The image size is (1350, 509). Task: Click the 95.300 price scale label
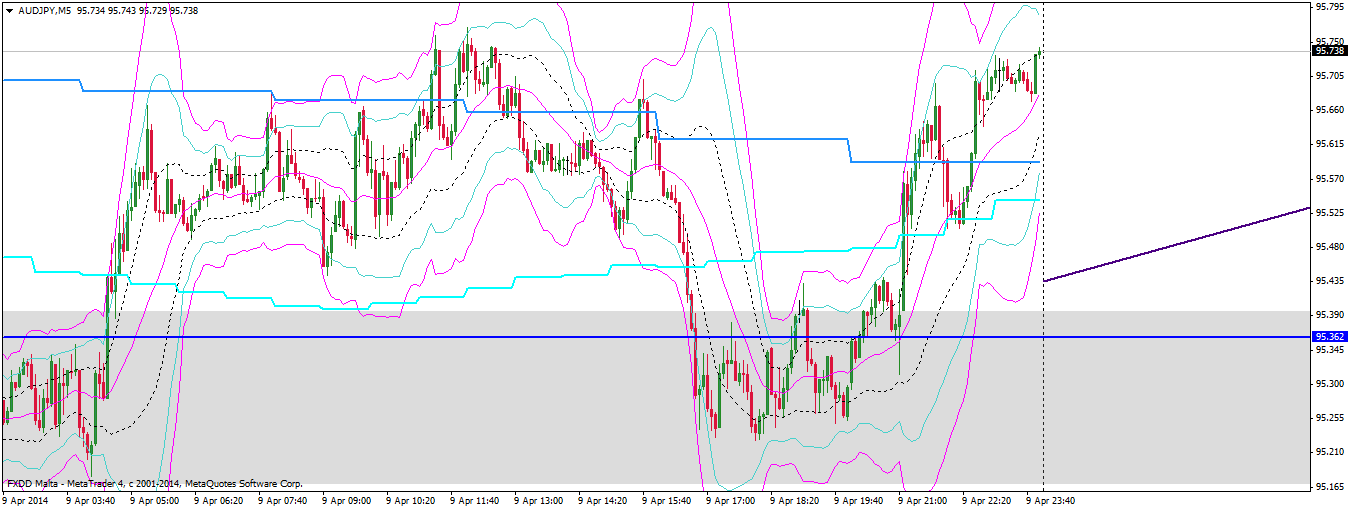coord(1329,384)
